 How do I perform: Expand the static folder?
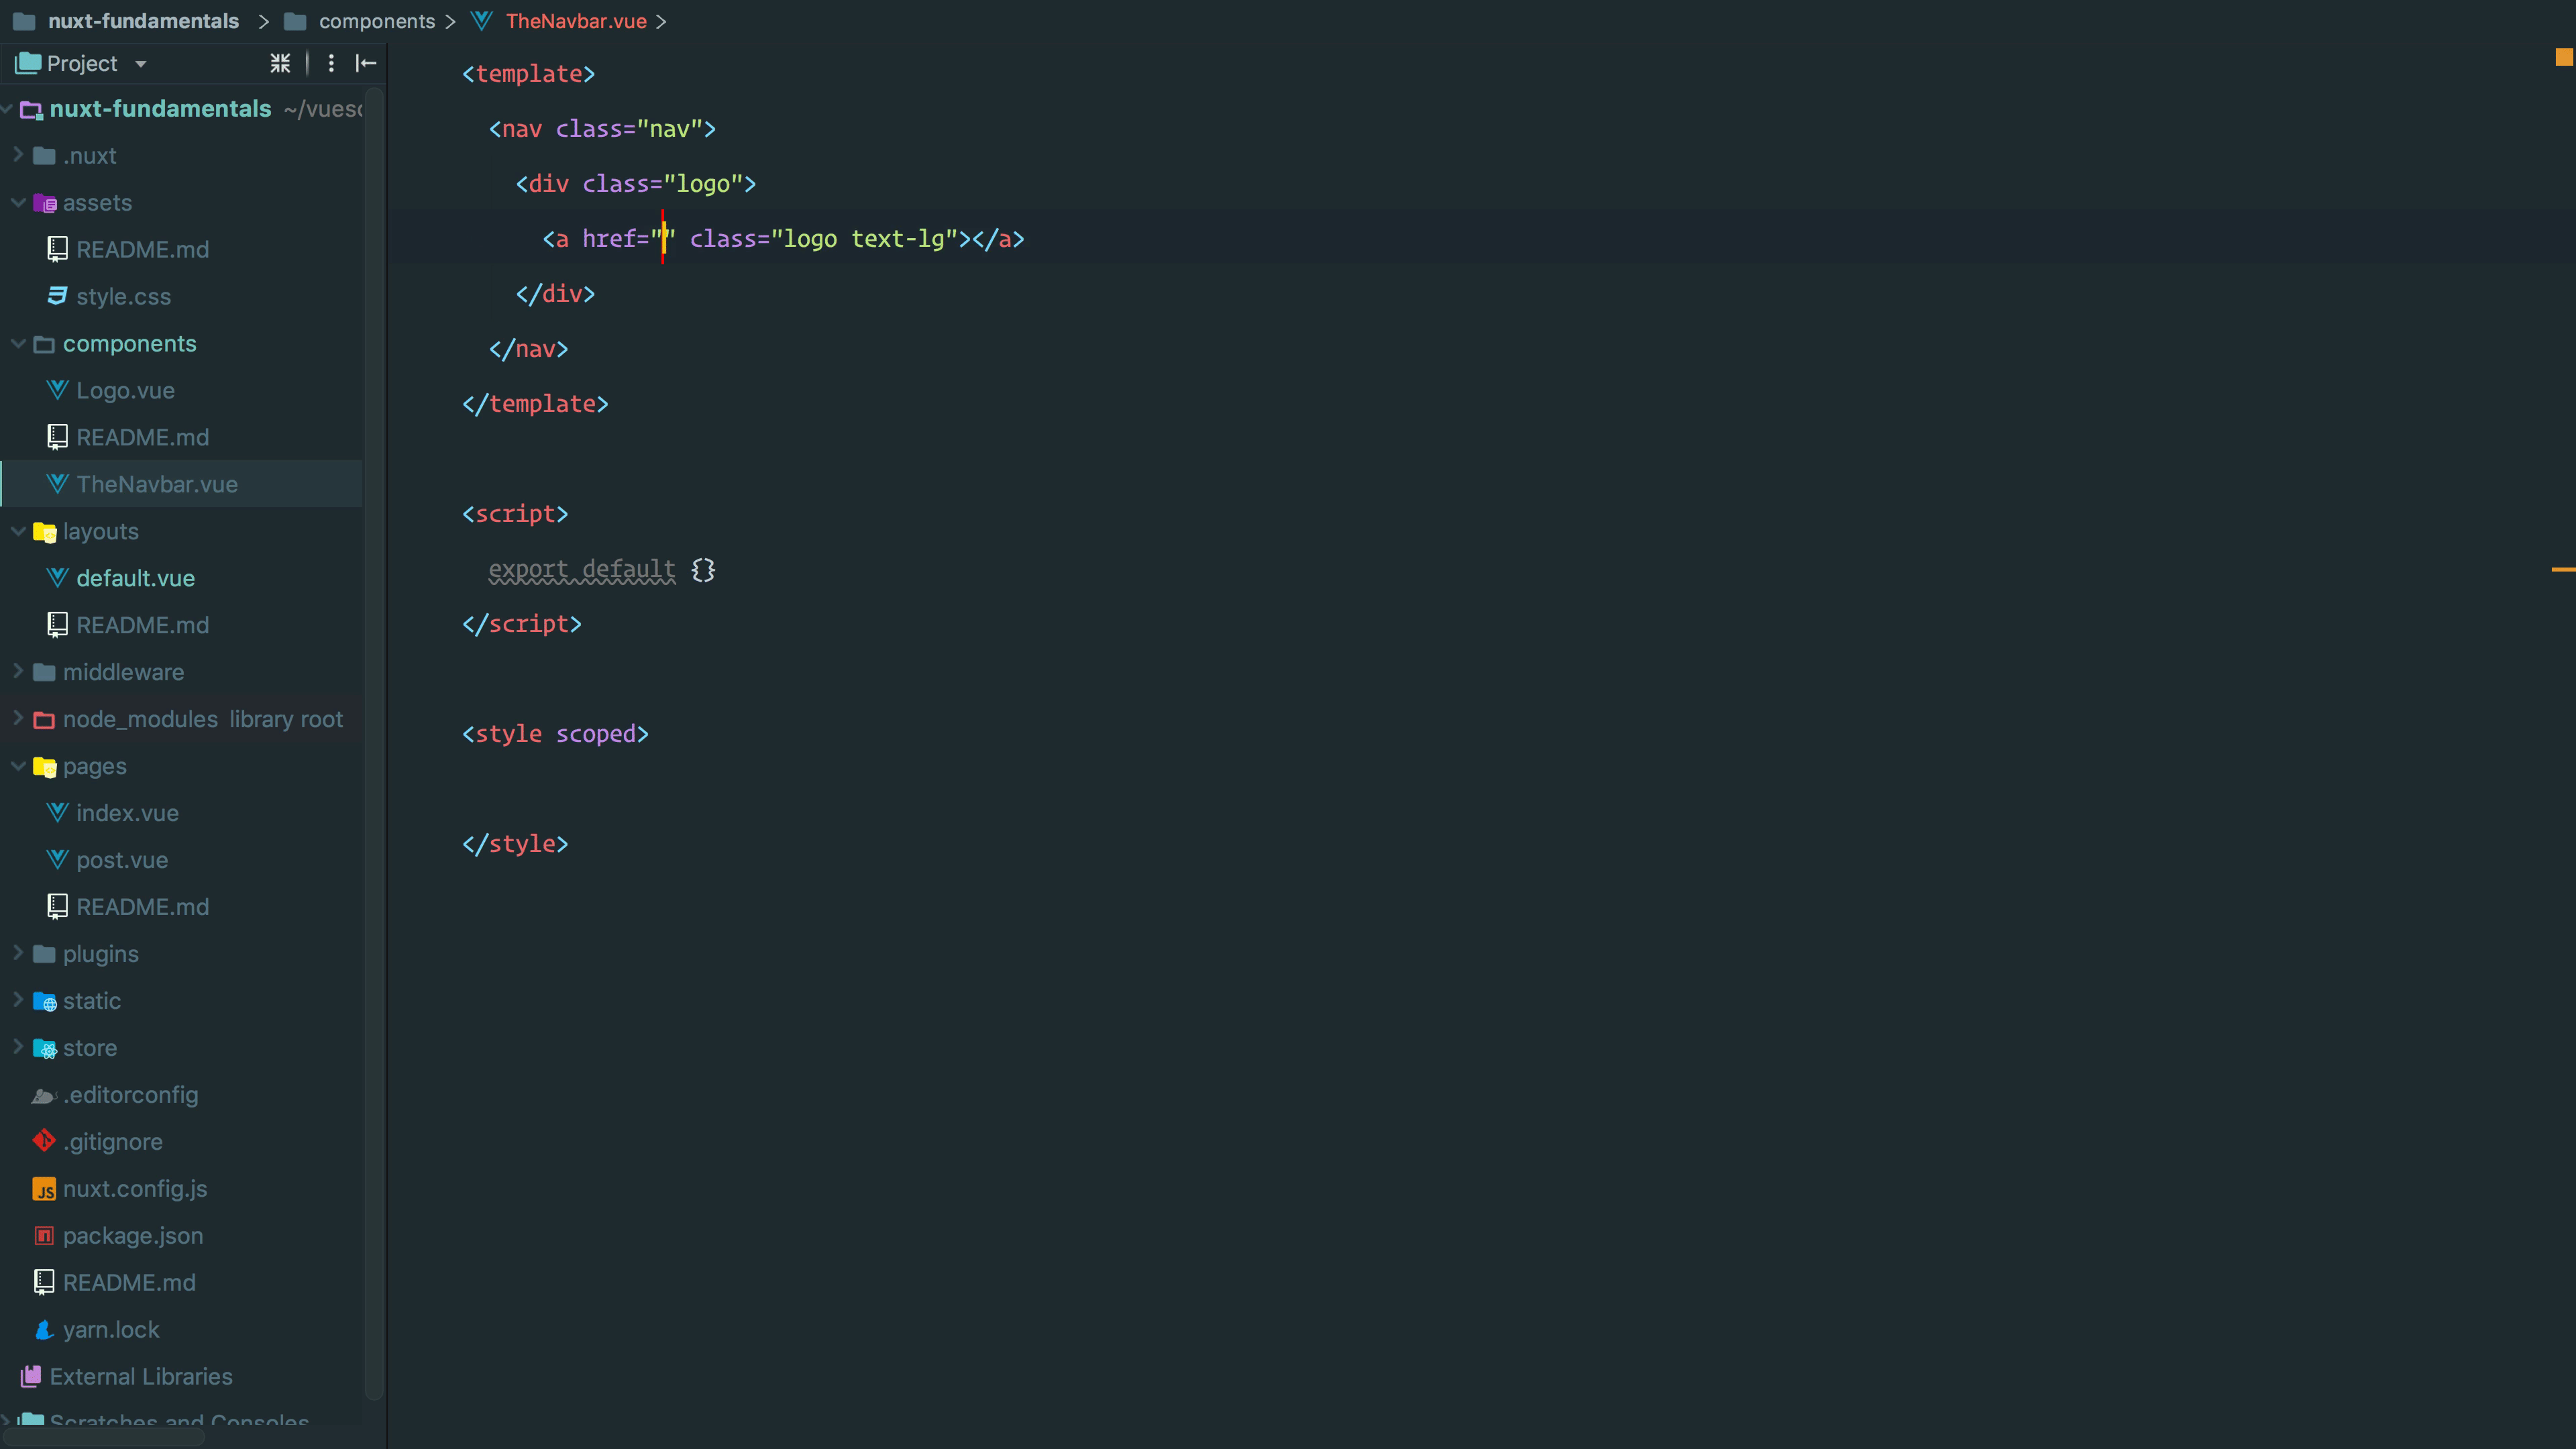pos(17,1000)
